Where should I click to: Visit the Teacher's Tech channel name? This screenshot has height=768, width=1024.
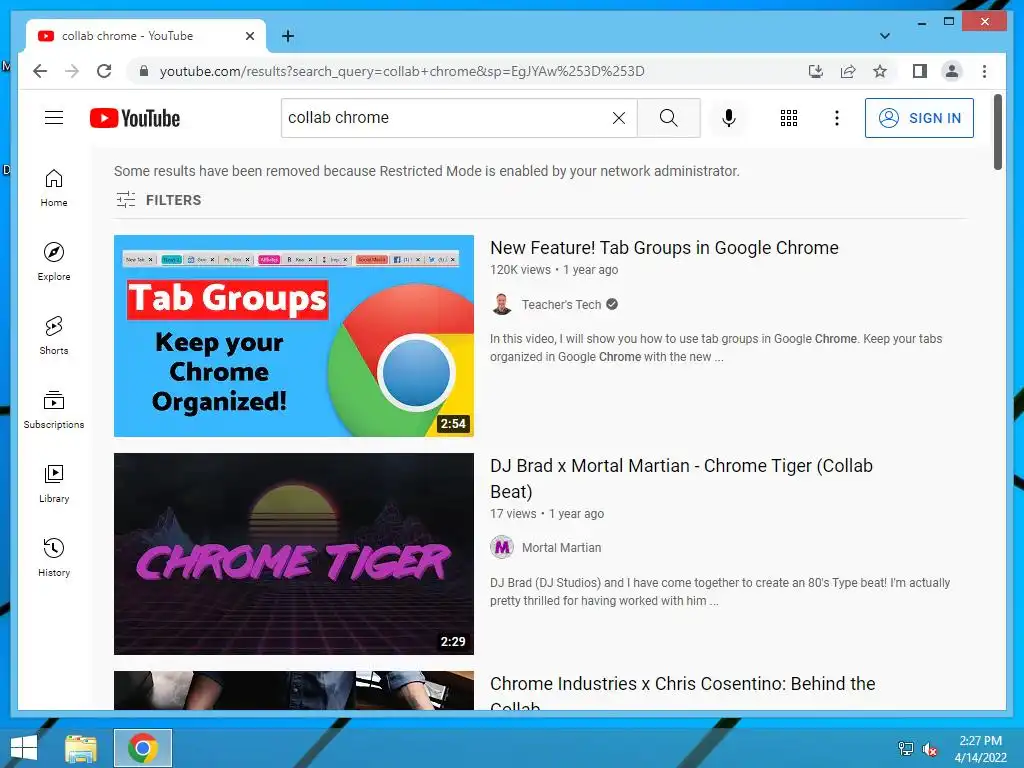point(561,304)
